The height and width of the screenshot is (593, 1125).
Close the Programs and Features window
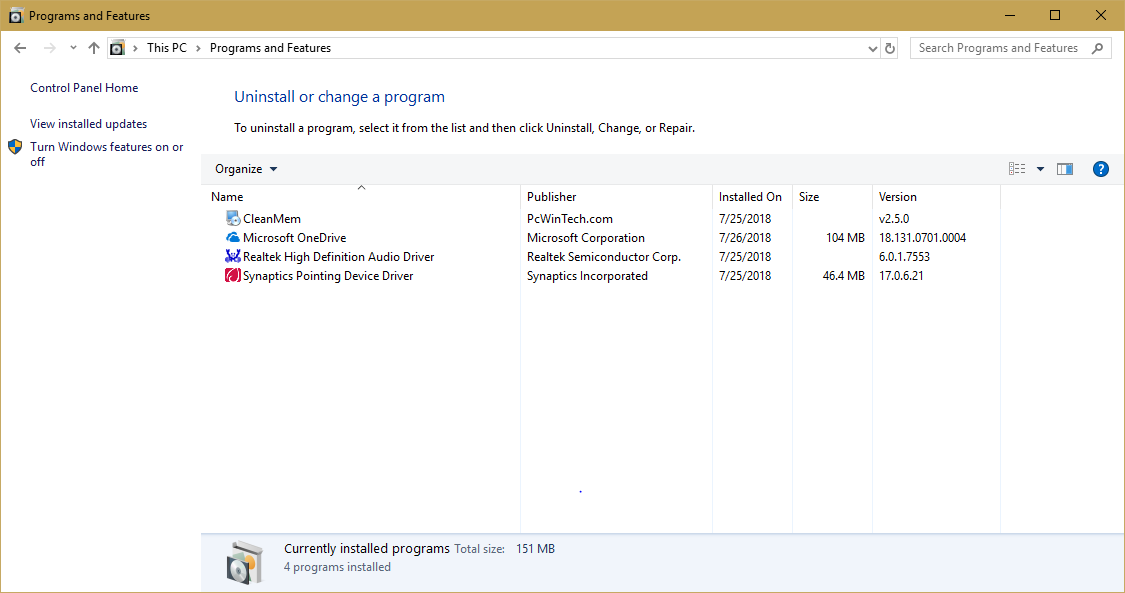point(1101,15)
